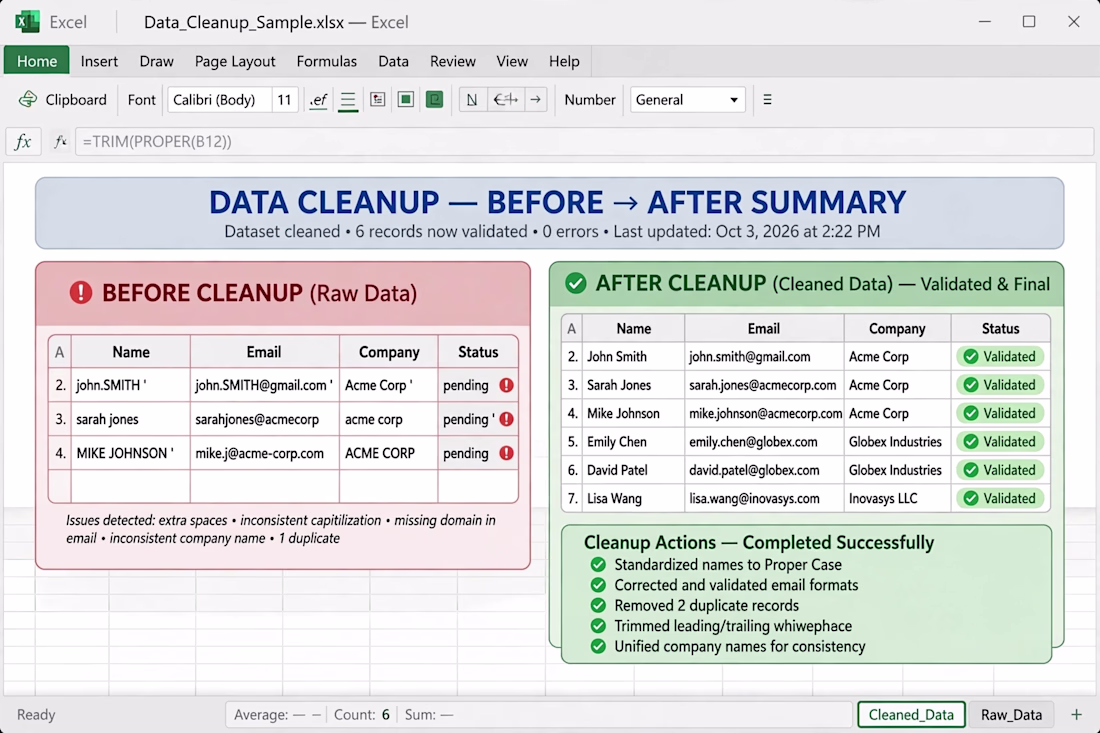The height and width of the screenshot is (733, 1100).
Task: Select the Cleaned_Data sheet tab
Action: point(911,715)
